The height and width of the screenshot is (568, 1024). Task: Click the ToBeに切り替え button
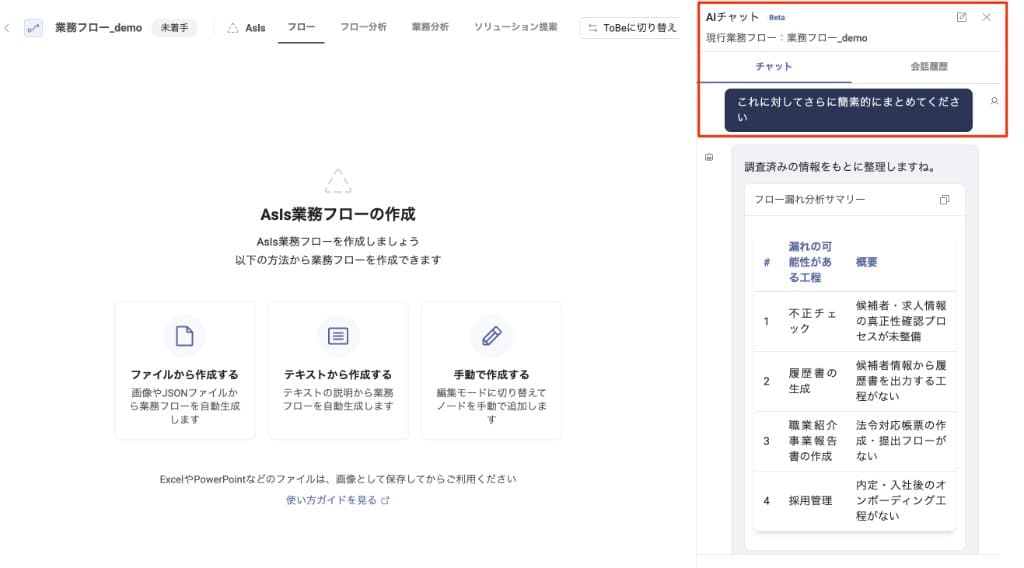pos(632,28)
